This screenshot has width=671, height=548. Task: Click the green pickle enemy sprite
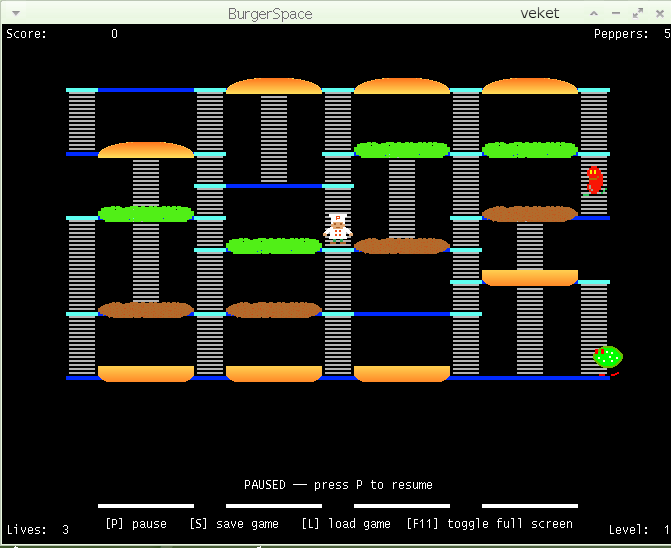coord(608,361)
